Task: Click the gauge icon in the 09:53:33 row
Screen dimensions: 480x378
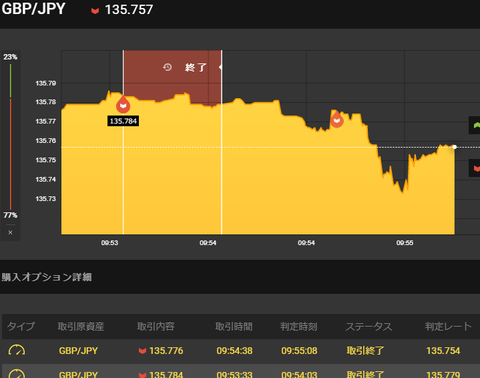Action: [x=17, y=374]
